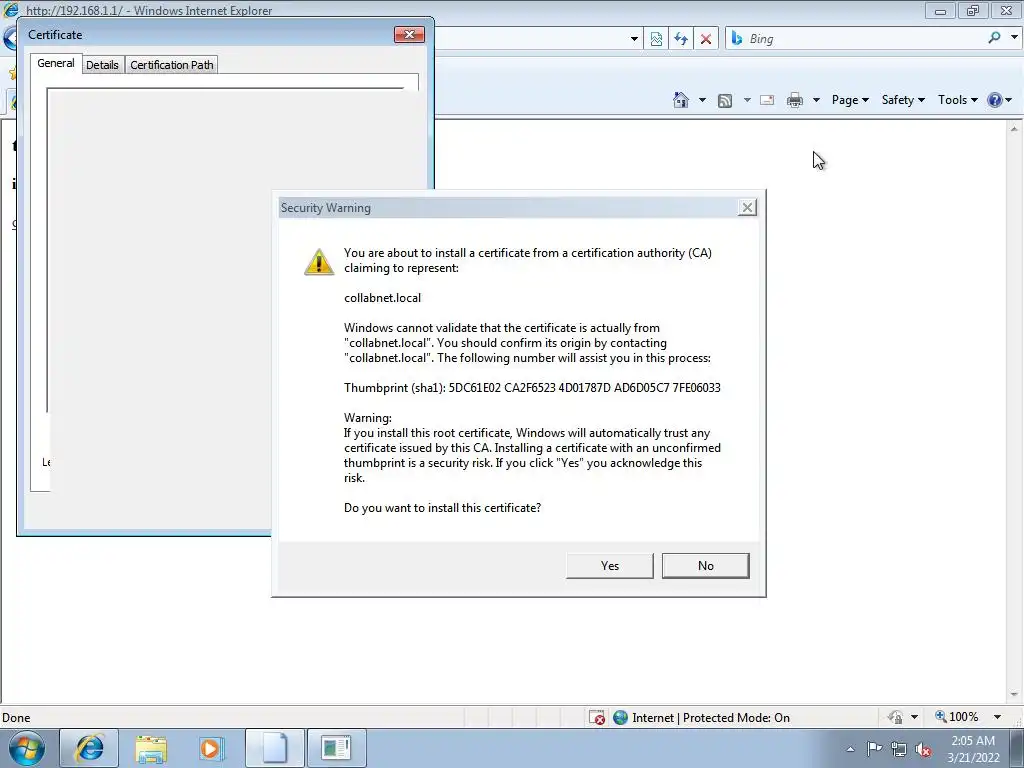Screen dimensions: 1024x768
Task: Click the Done status text
Action: 16,718
